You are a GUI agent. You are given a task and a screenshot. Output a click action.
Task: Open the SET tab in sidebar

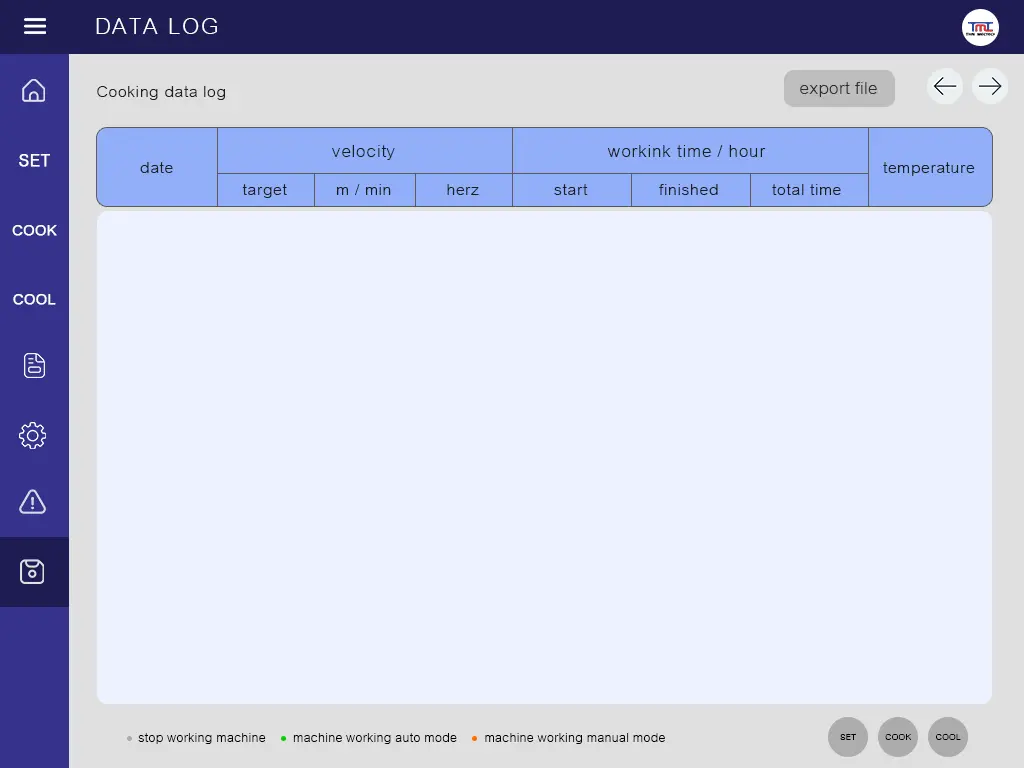point(34,160)
